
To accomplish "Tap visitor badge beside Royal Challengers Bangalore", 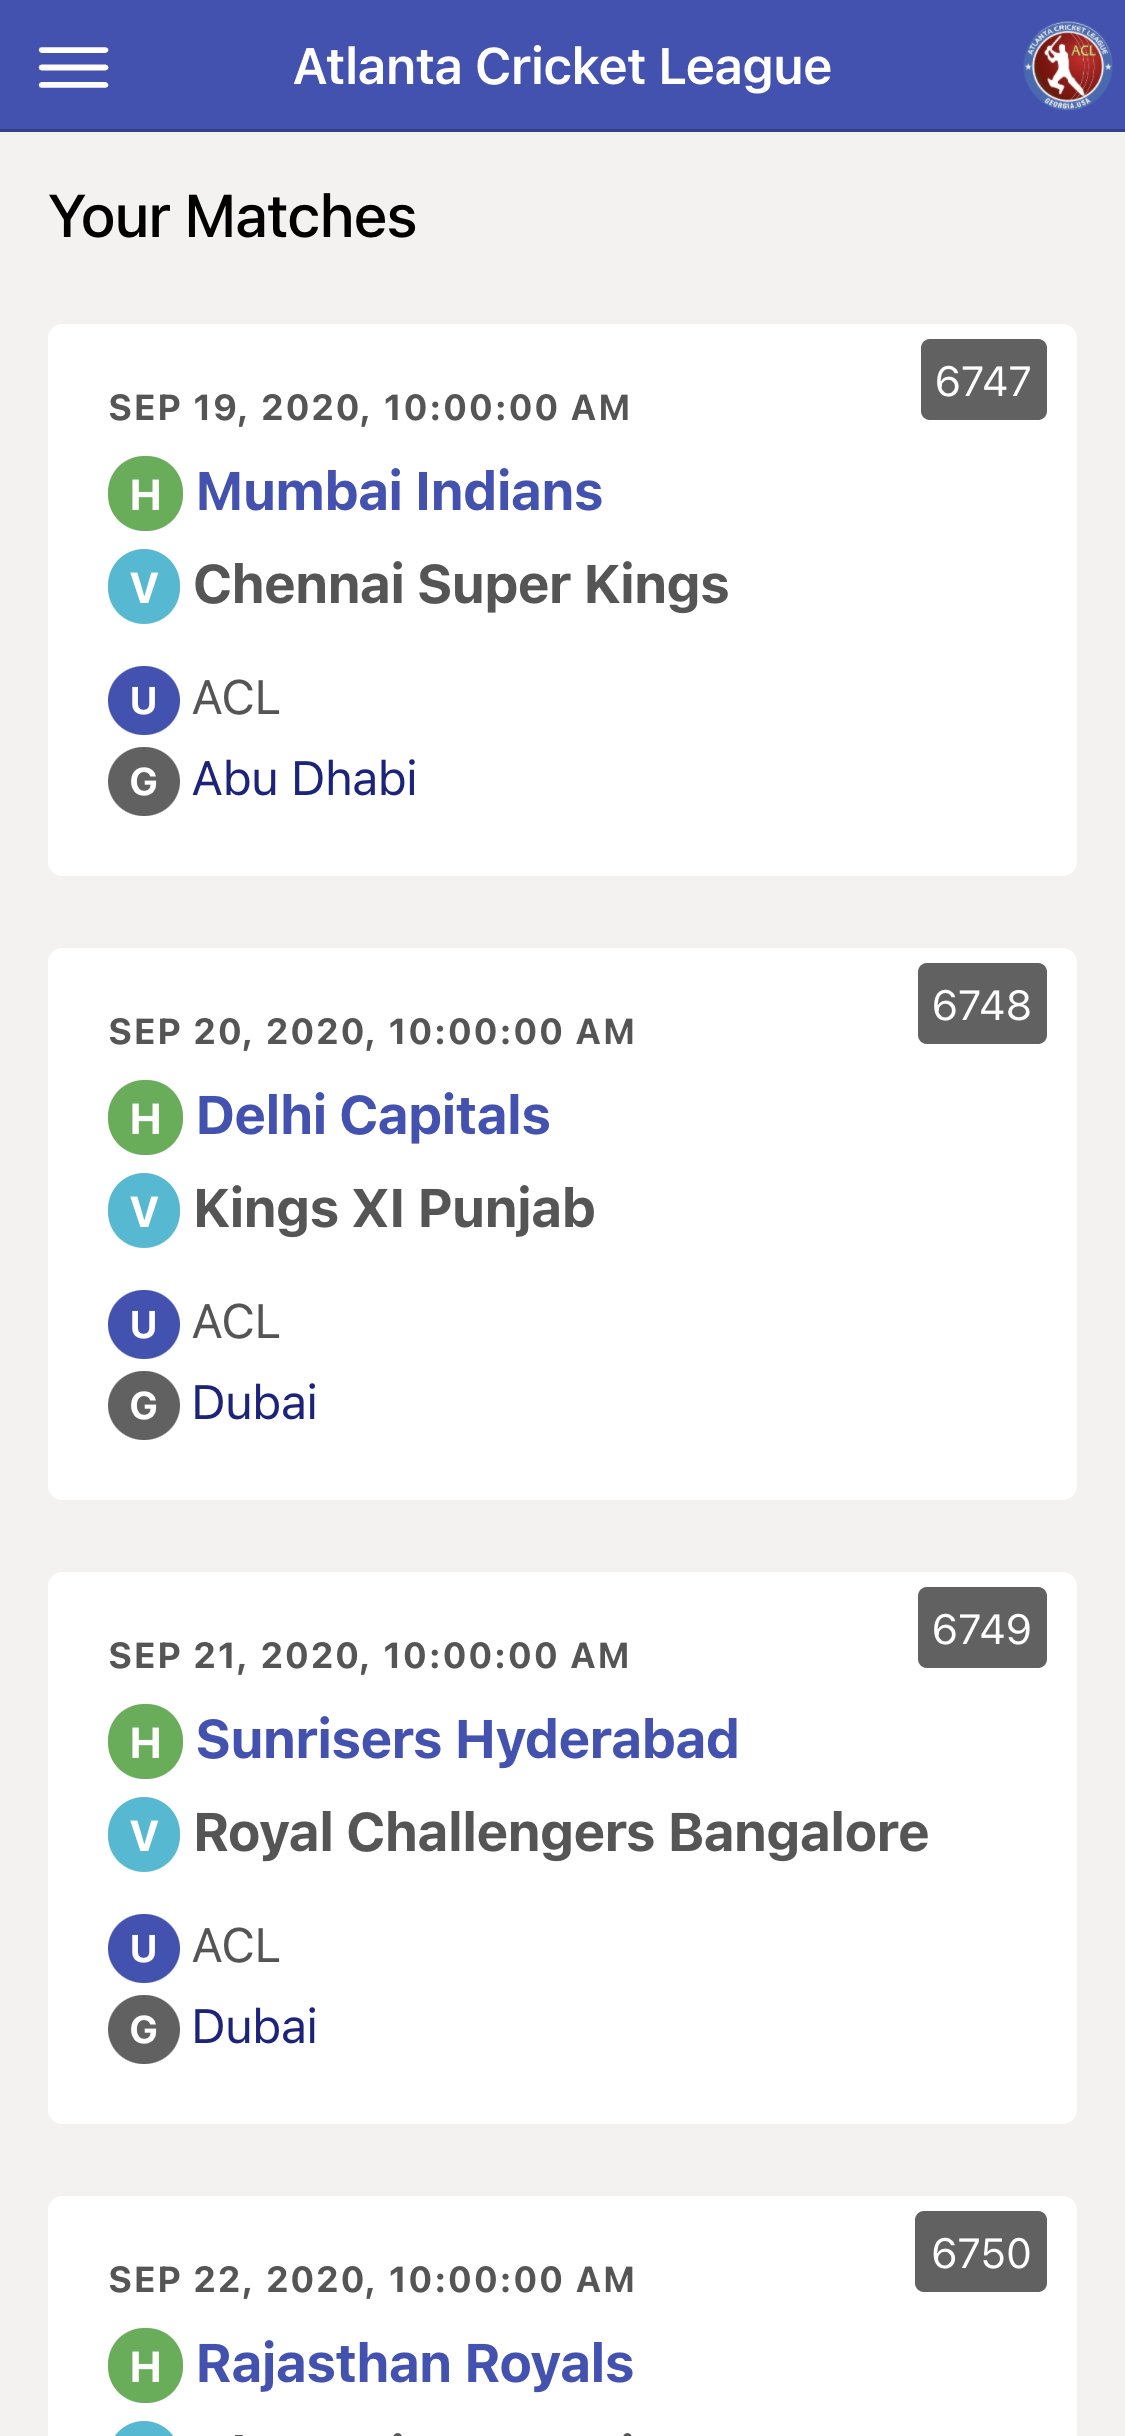I will point(145,1834).
